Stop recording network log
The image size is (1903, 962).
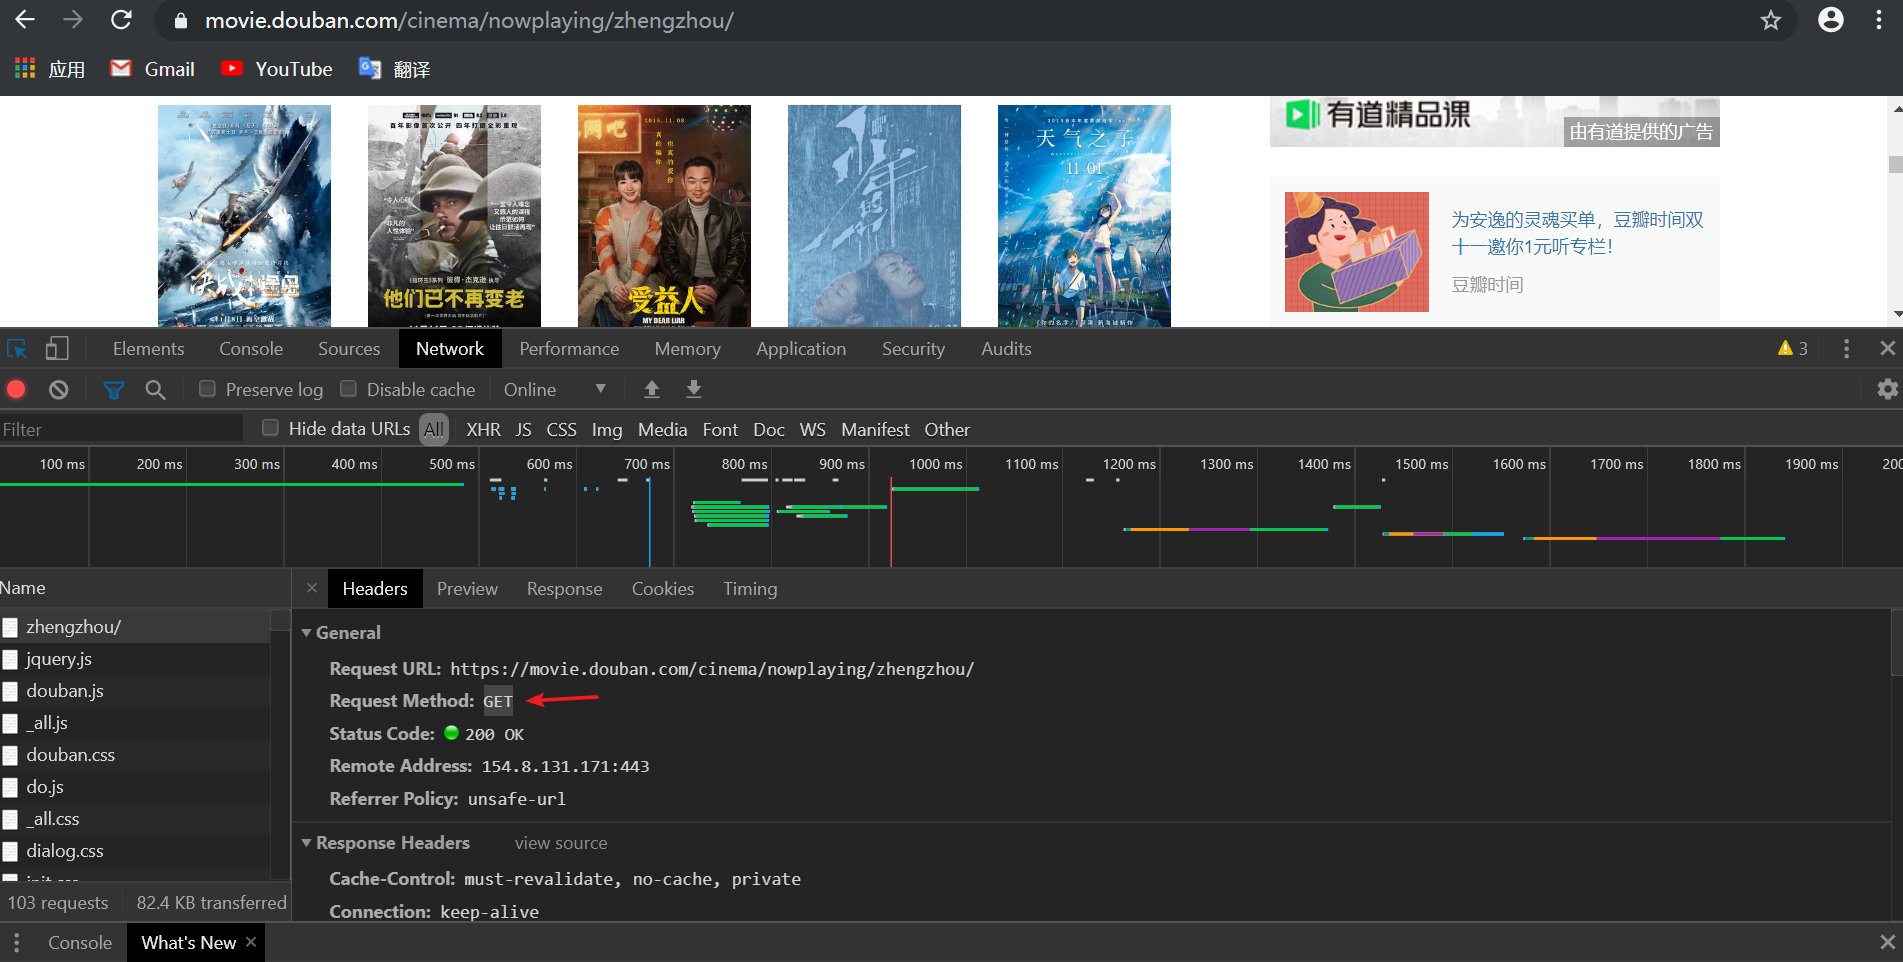(x=16, y=389)
